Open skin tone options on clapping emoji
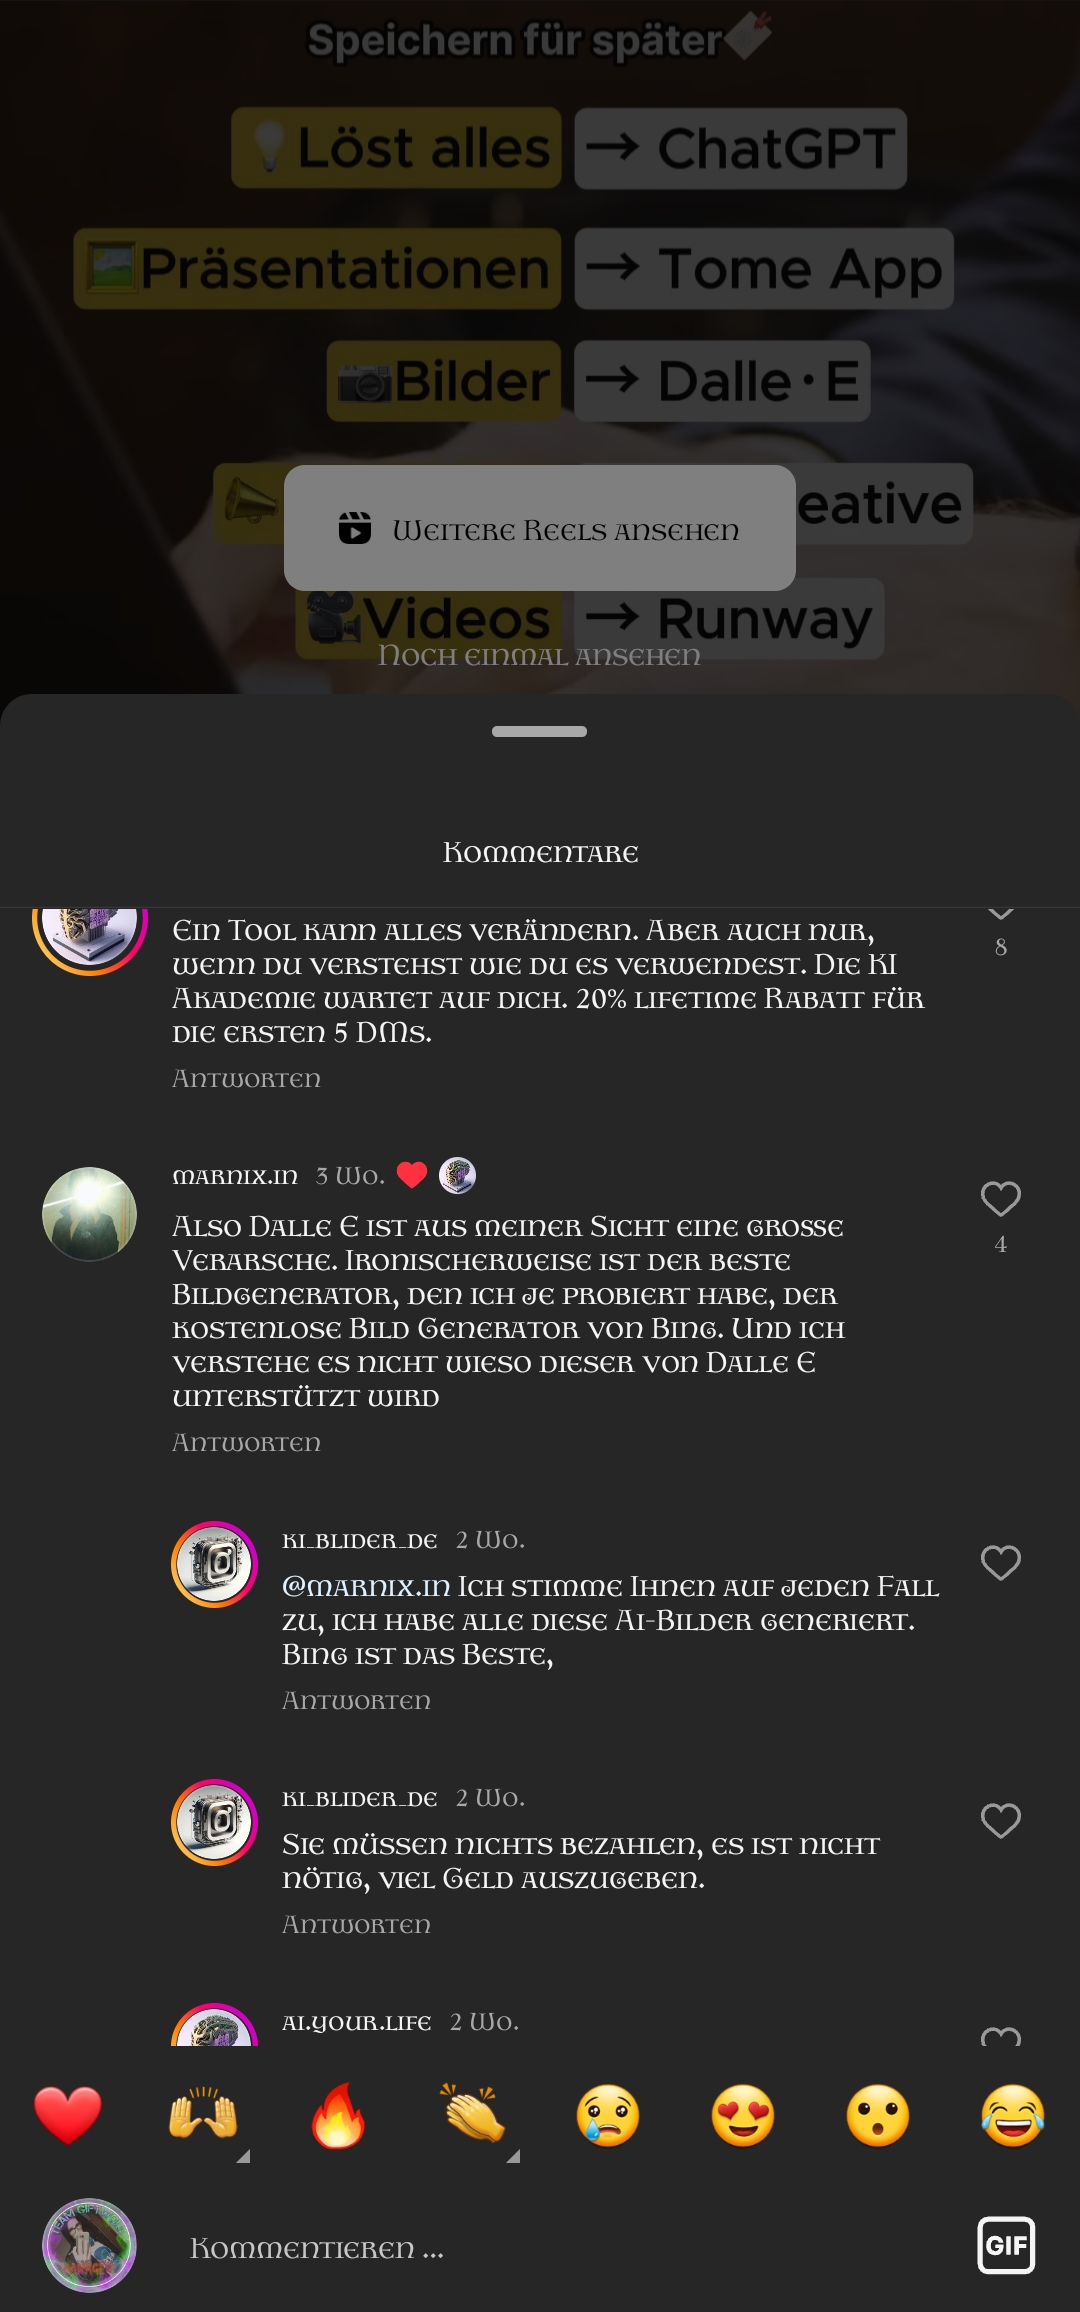This screenshot has height=2312, width=1080. tap(513, 2157)
